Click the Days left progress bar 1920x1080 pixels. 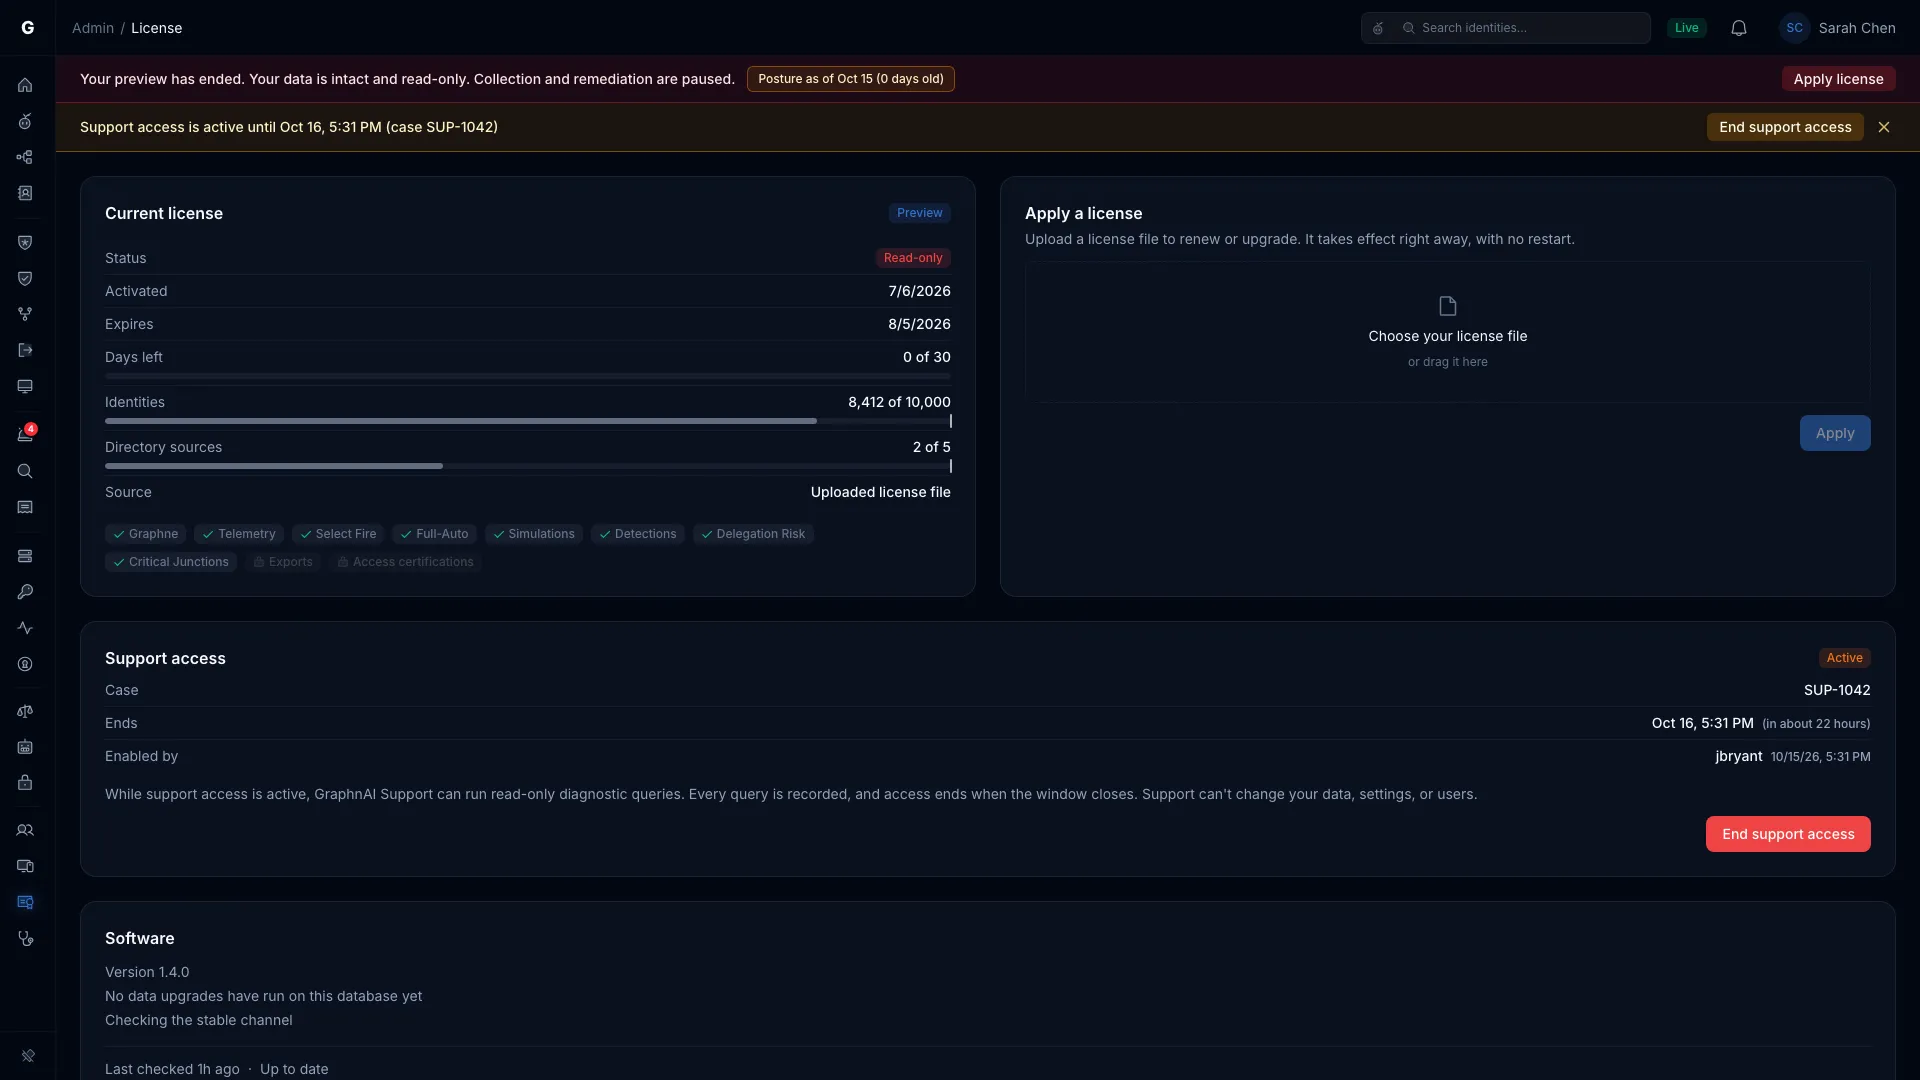(528, 376)
